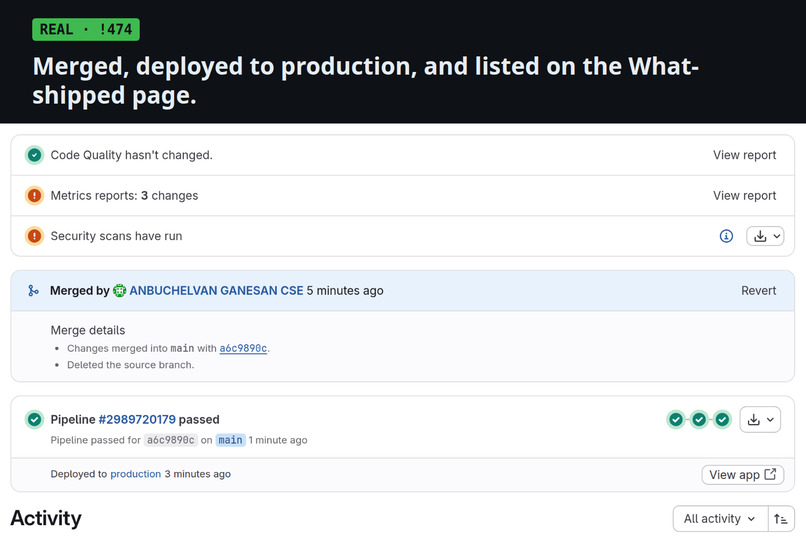Click the Activity heading
This screenshot has width=806, height=537.
(x=46, y=518)
